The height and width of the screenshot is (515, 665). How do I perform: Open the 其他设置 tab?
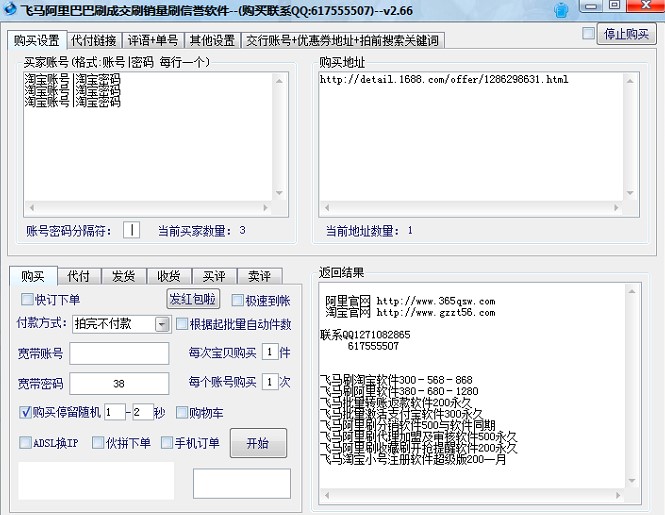point(212,40)
